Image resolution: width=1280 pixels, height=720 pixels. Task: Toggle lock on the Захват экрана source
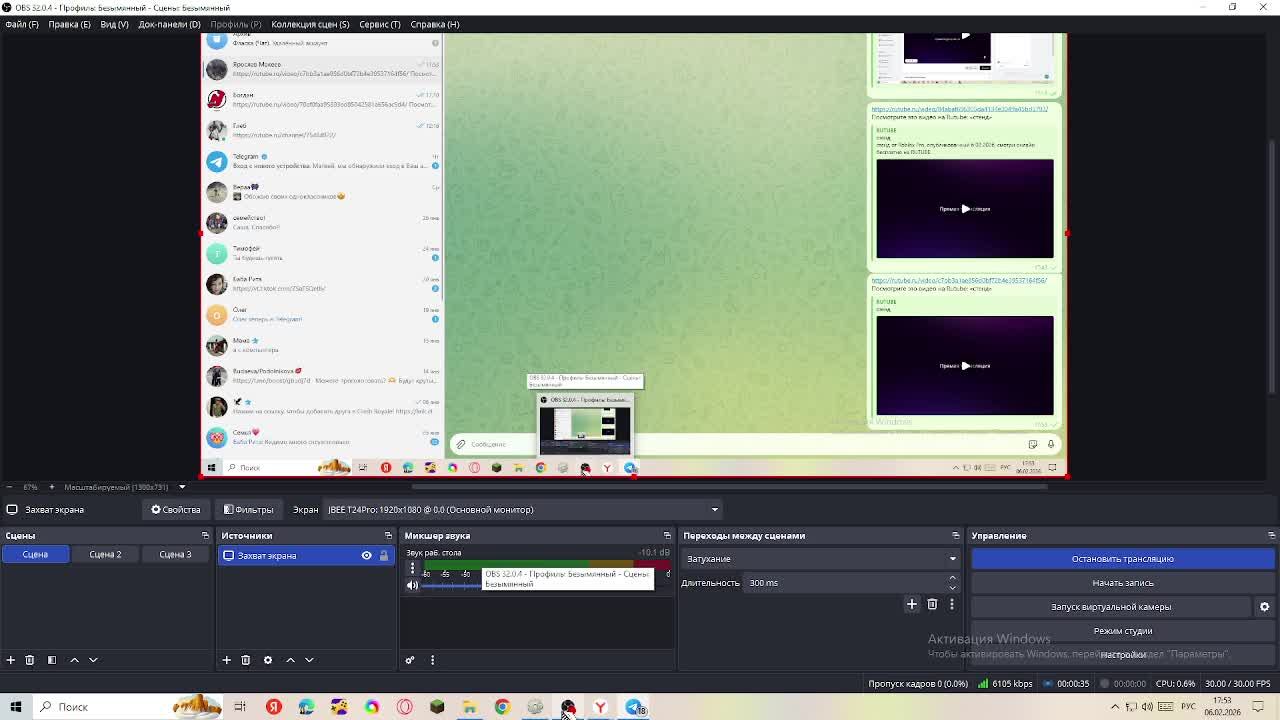point(383,556)
